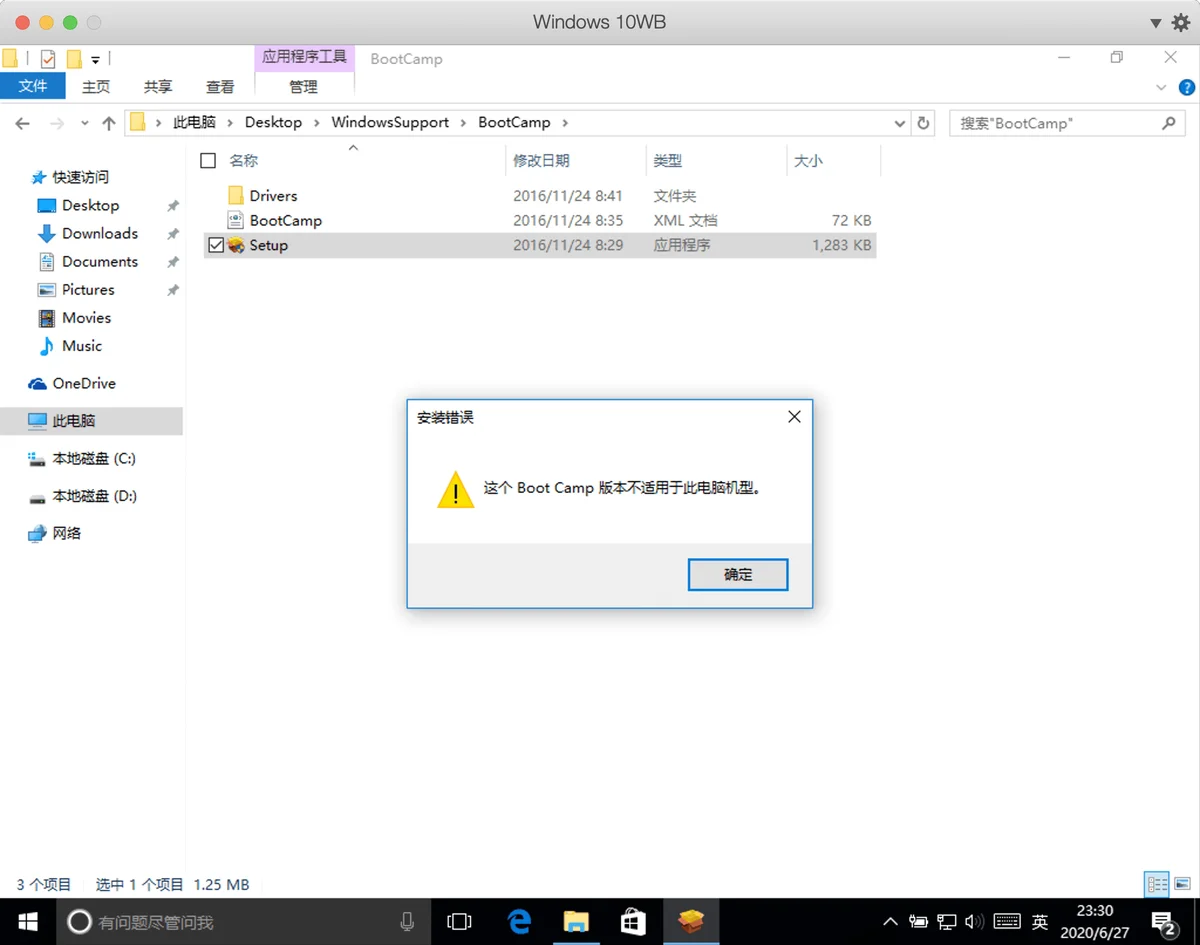Click the search magnifier icon
1200x945 pixels.
(x=1168, y=123)
